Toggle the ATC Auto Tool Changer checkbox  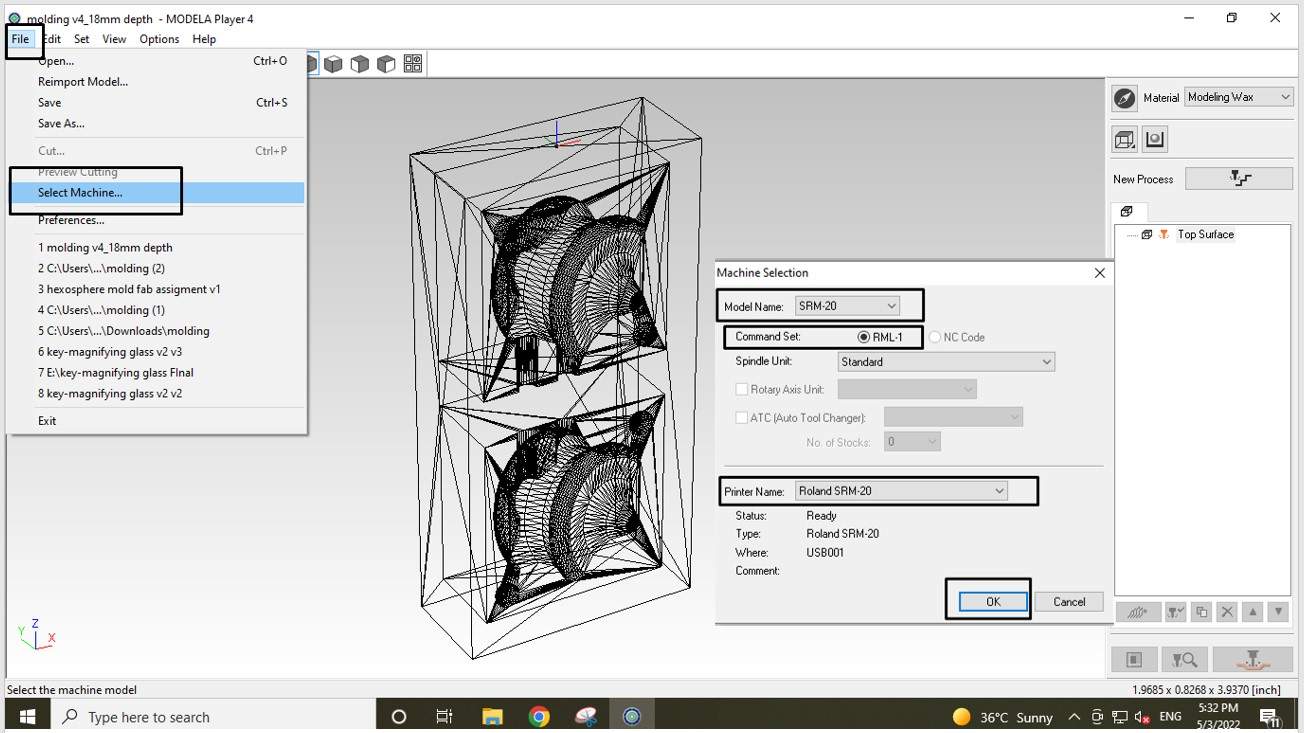pyautogui.click(x=742, y=418)
